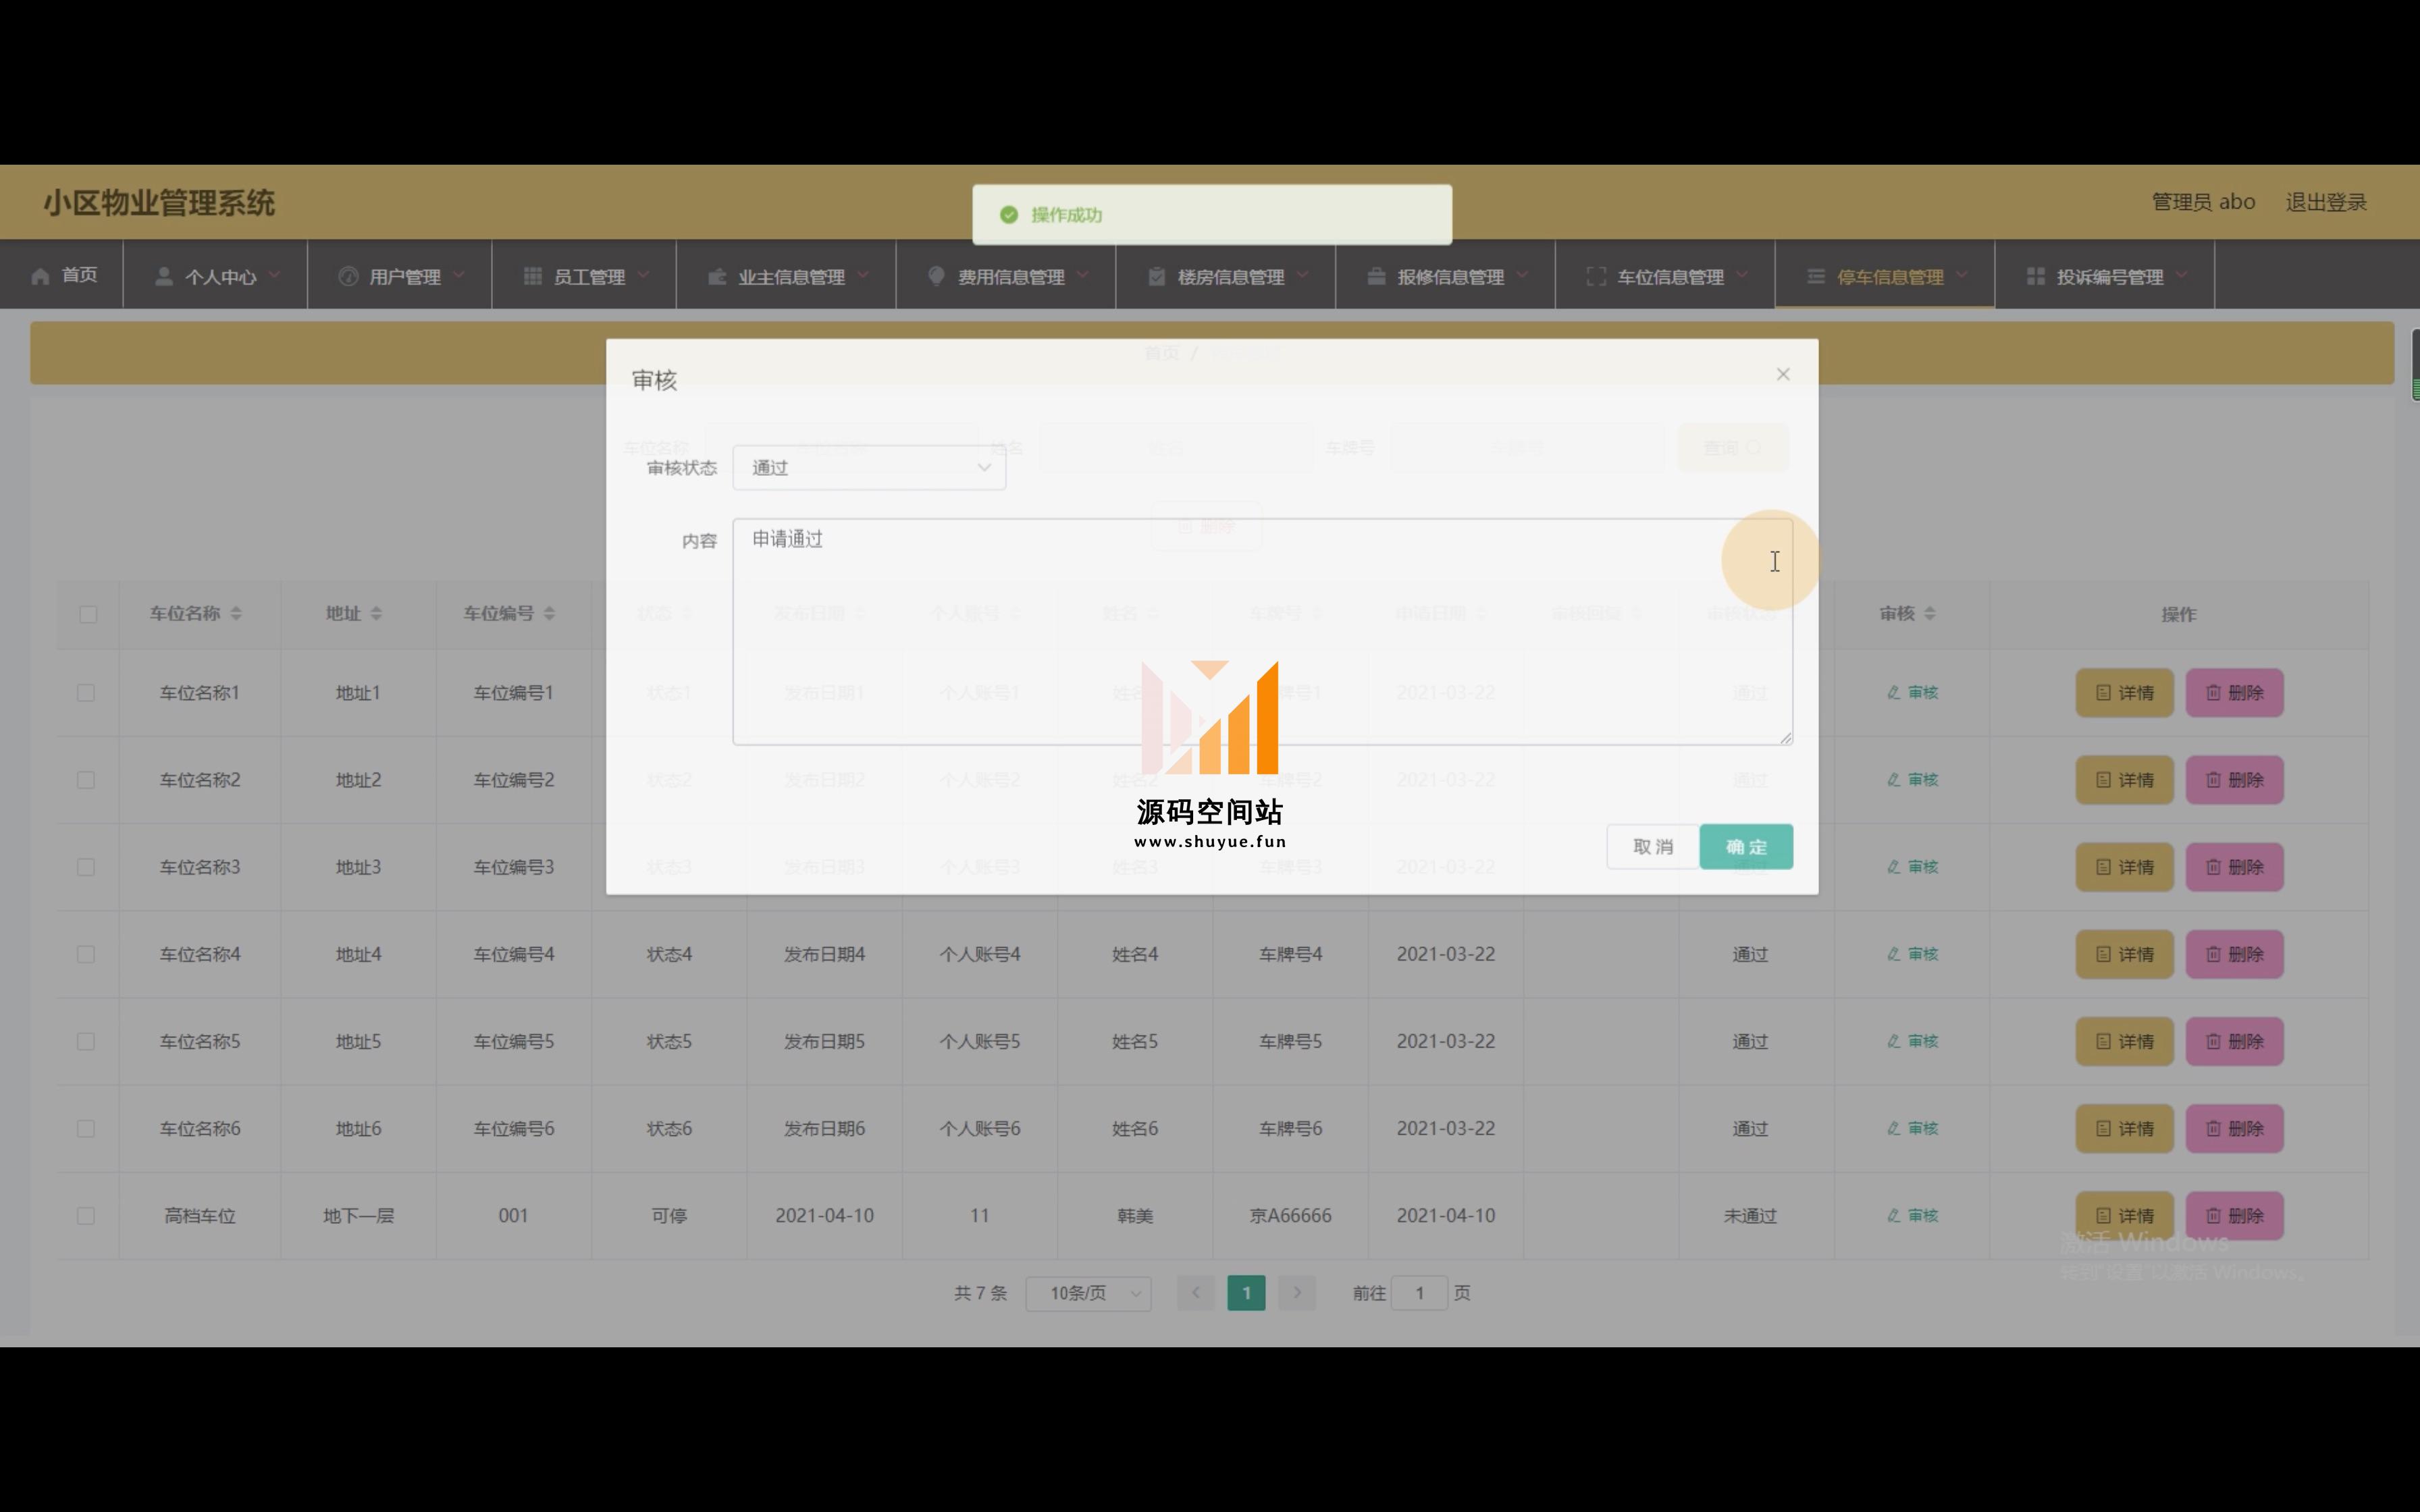Image resolution: width=2420 pixels, height=1512 pixels.
Task: Cancel the audit with 取消 button
Action: (1652, 847)
